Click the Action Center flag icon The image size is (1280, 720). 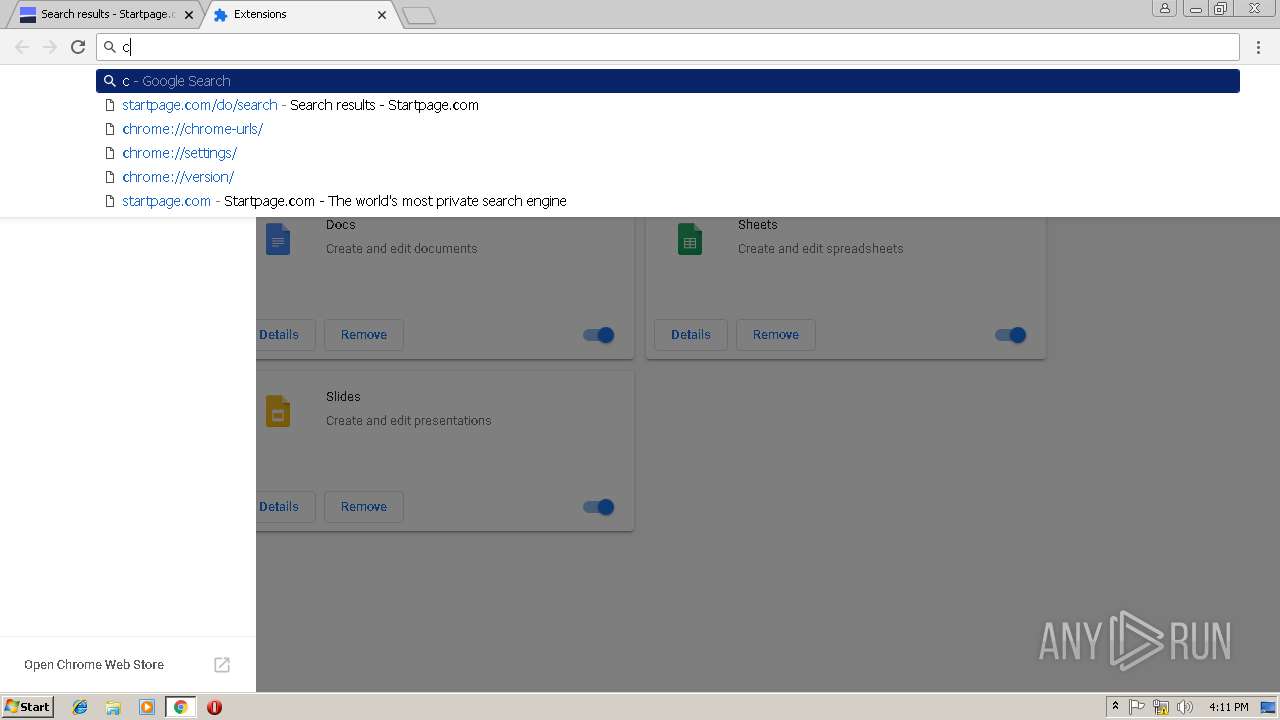coord(1137,707)
